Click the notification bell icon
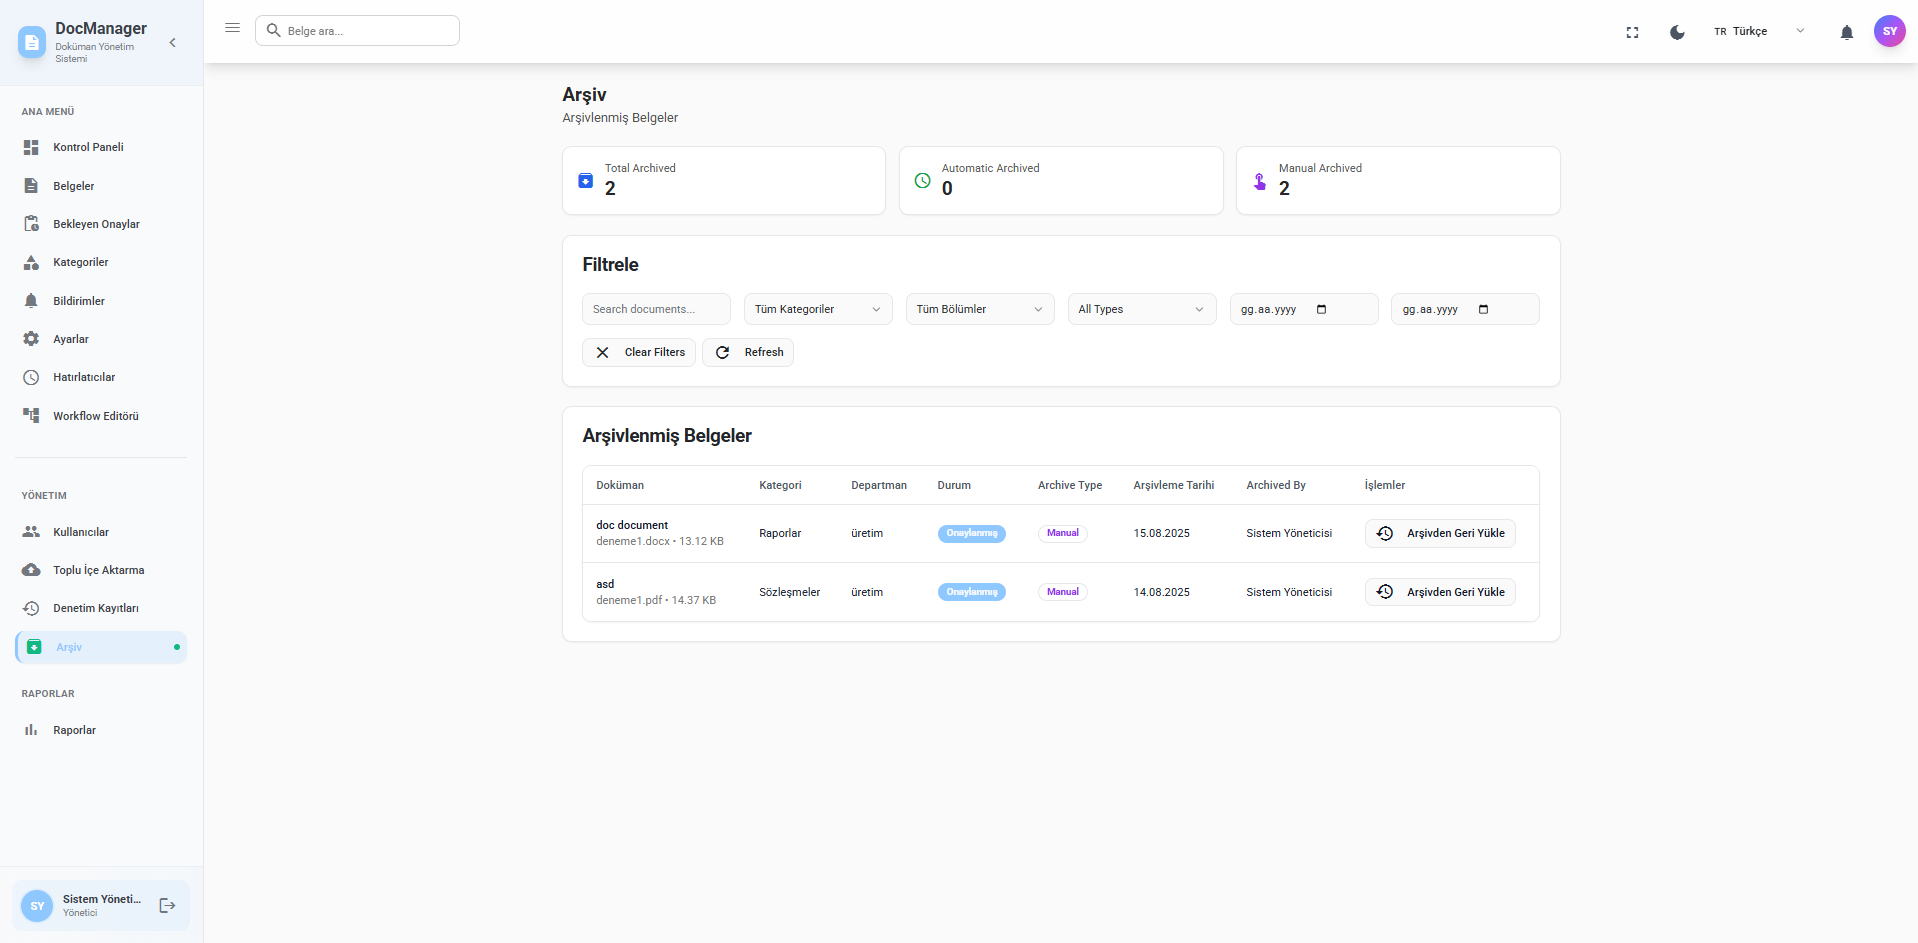Image resolution: width=1918 pixels, height=943 pixels. coord(1846,32)
